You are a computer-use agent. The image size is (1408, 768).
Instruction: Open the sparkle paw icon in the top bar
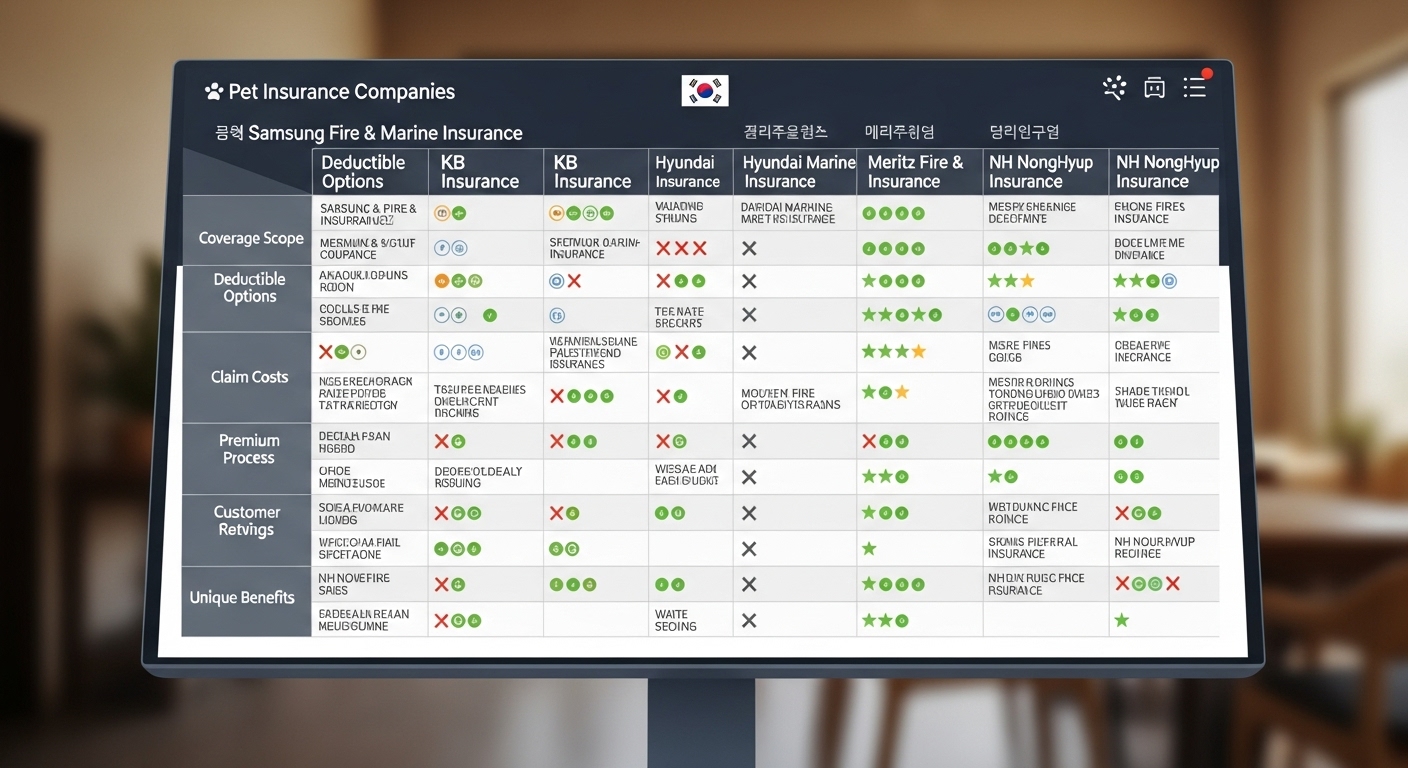click(x=1114, y=88)
